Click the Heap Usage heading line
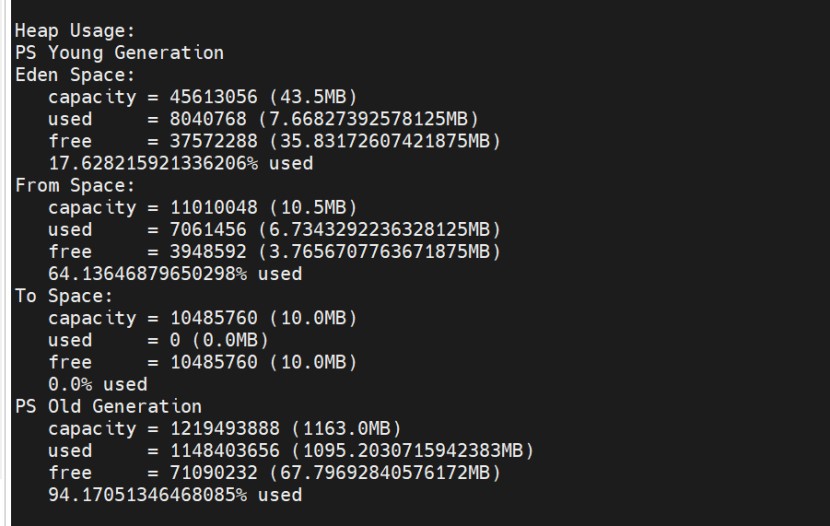The image size is (830, 526). pos(75,31)
